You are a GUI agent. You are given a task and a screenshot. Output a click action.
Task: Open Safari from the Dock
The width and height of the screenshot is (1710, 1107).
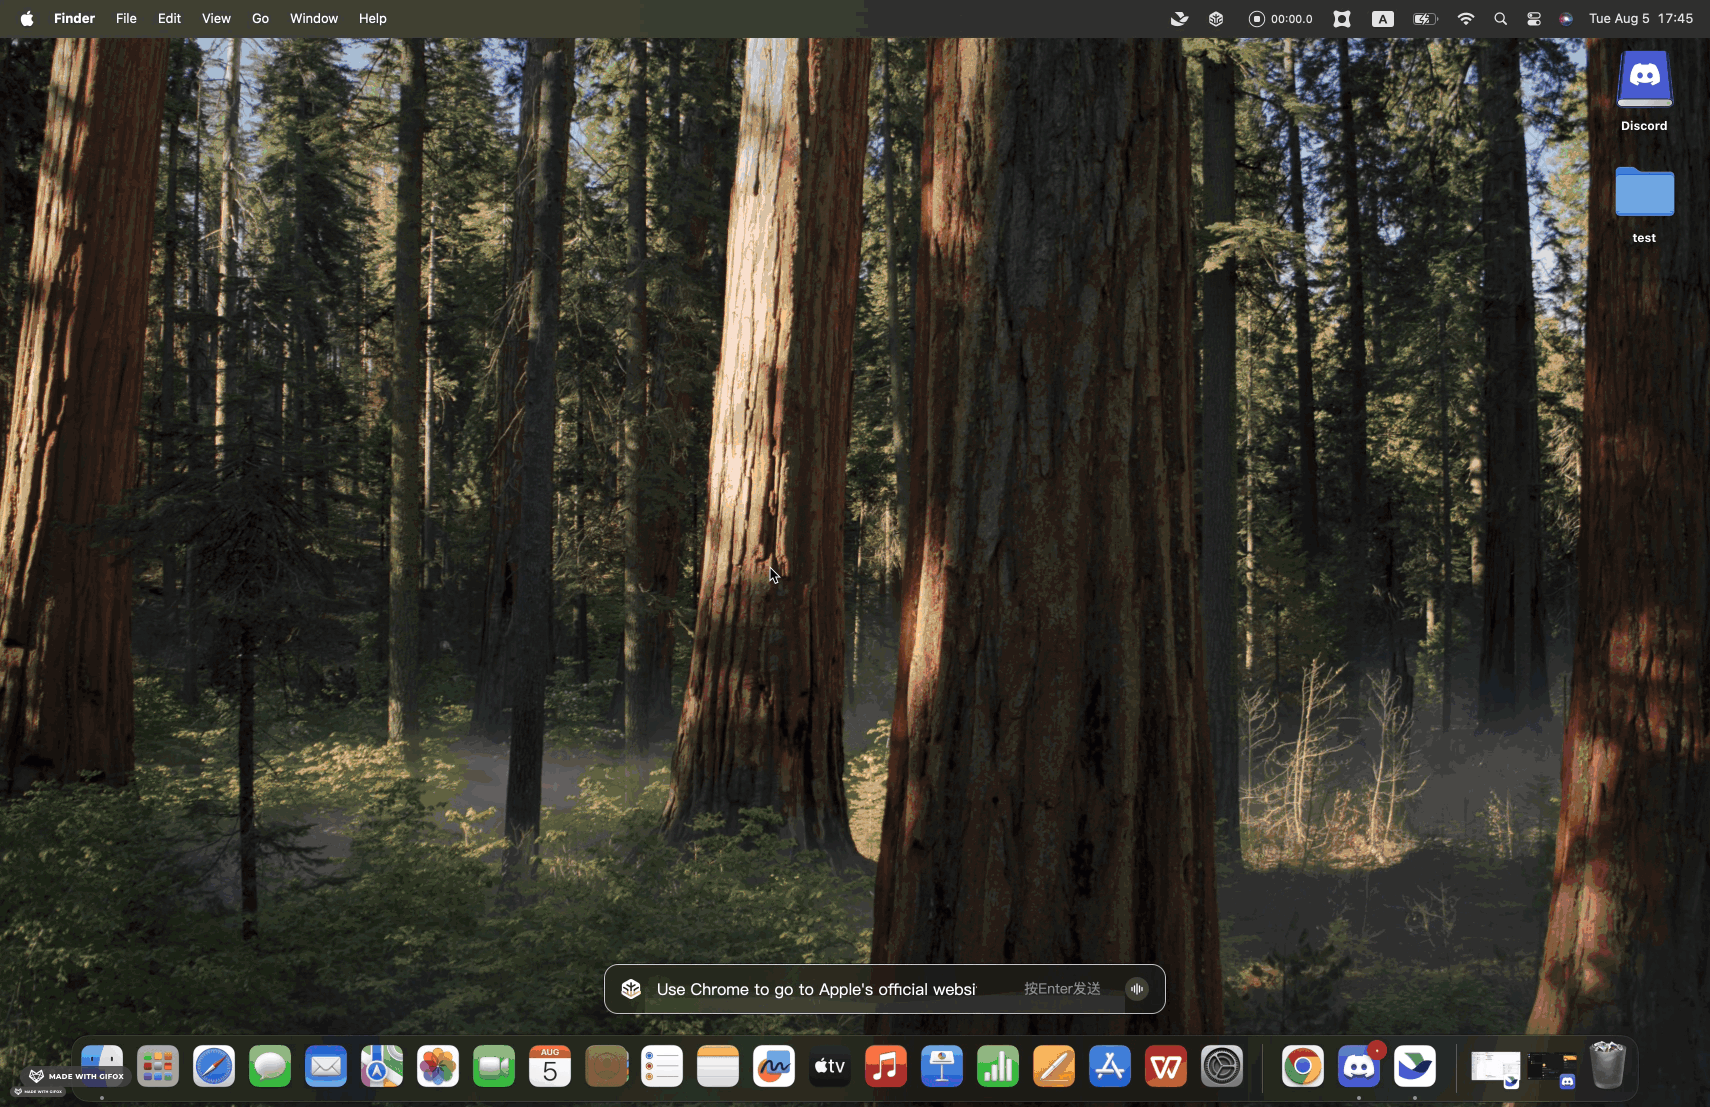pos(214,1066)
